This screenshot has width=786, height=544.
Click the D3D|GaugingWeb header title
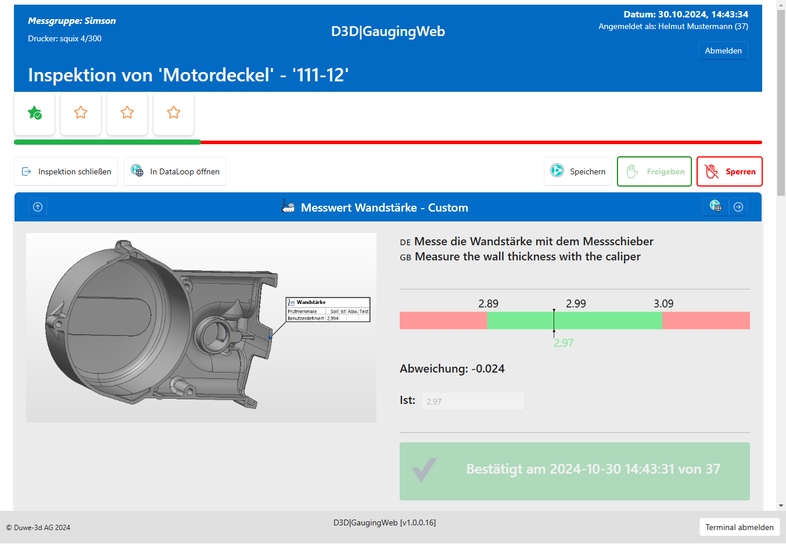[x=388, y=32]
